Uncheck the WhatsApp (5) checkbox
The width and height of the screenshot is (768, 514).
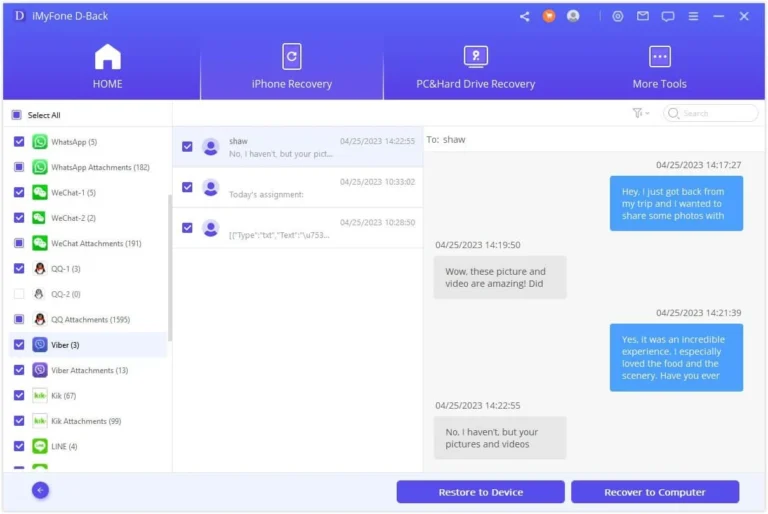click(19, 142)
